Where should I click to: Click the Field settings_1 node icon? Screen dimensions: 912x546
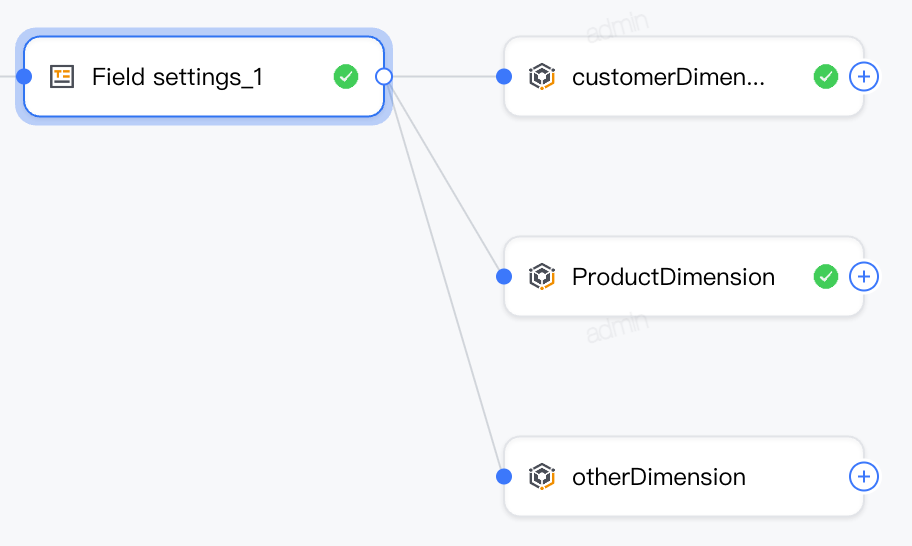tap(62, 77)
